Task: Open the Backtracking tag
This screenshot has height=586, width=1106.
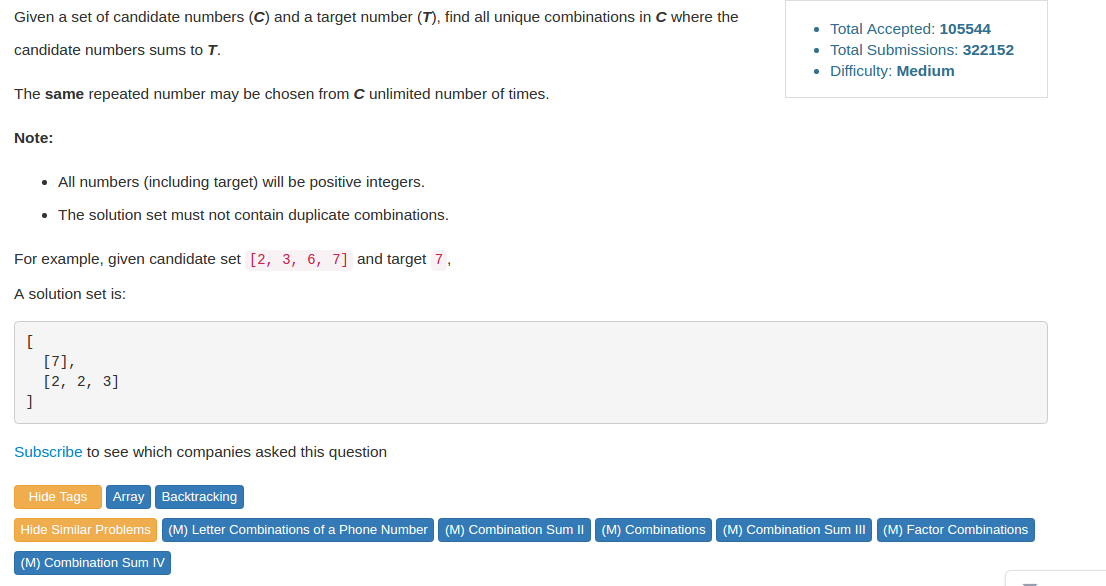Action: tap(200, 496)
